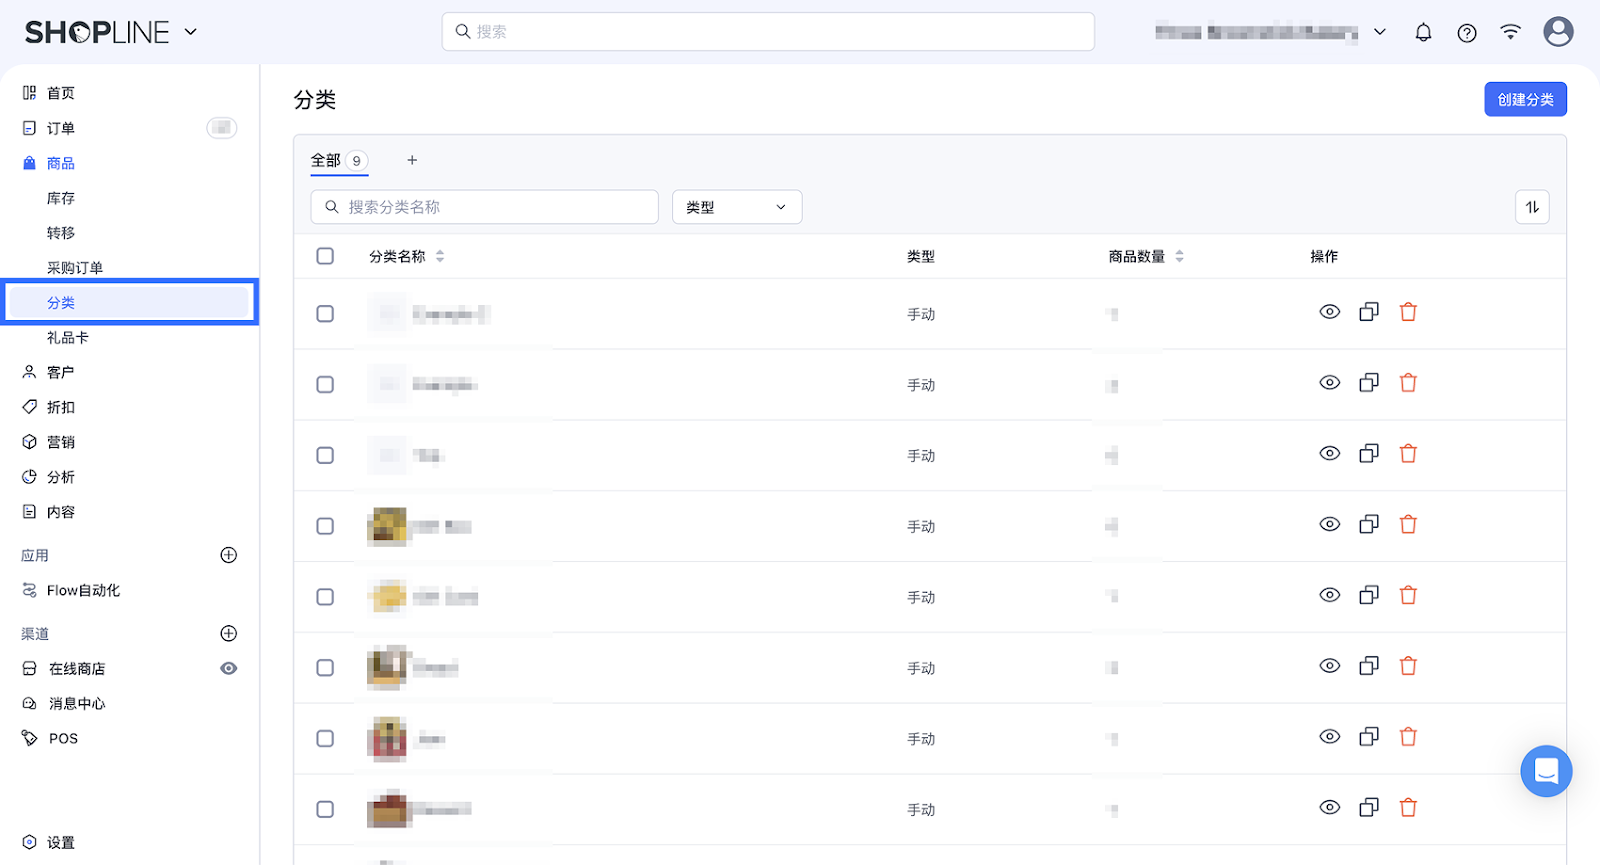The image size is (1600, 865).
Task: Preview second category with eye icon
Action: click(x=1329, y=383)
